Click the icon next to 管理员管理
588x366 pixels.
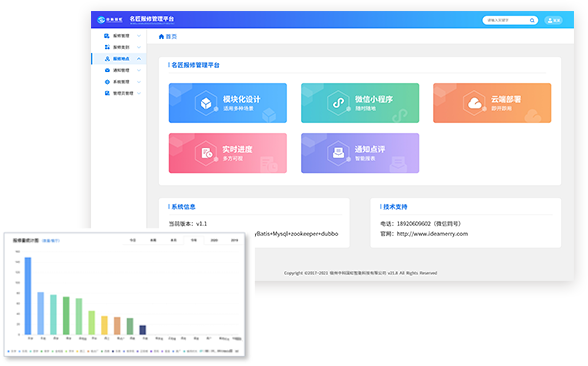(x=107, y=93)
